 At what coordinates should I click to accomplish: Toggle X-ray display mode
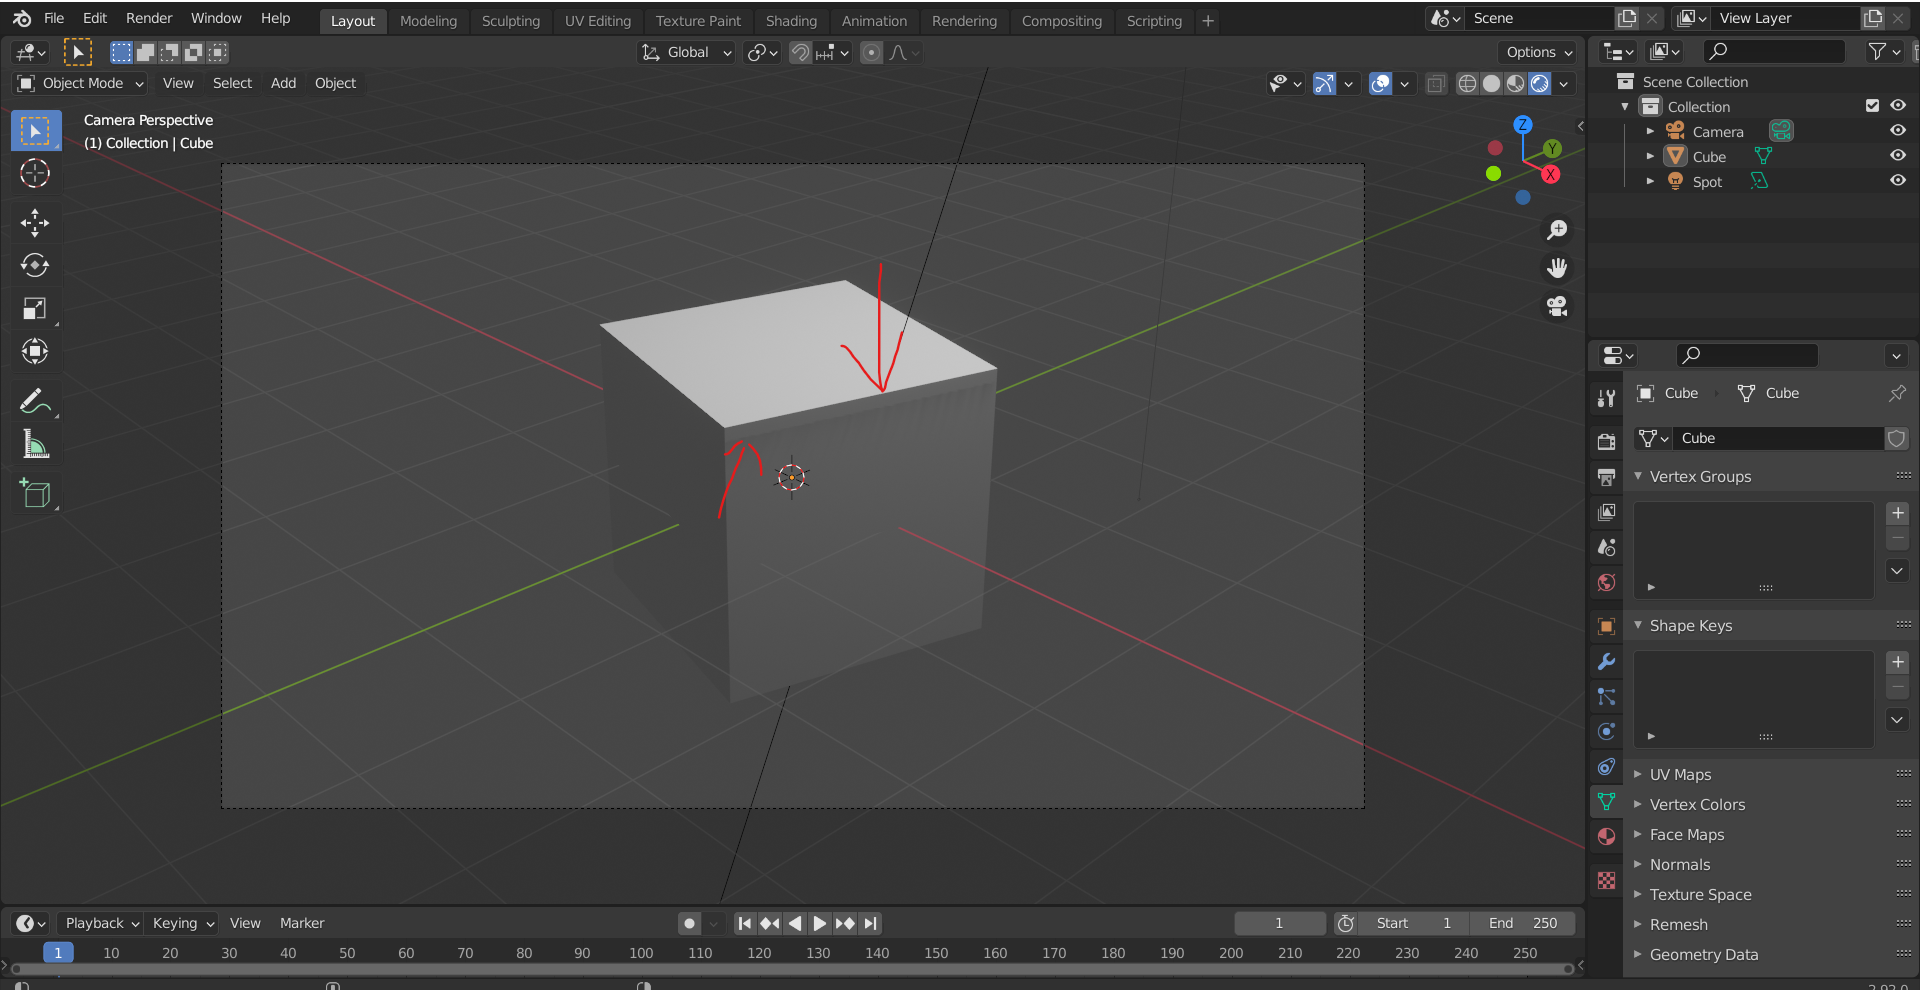[1436, 84]
